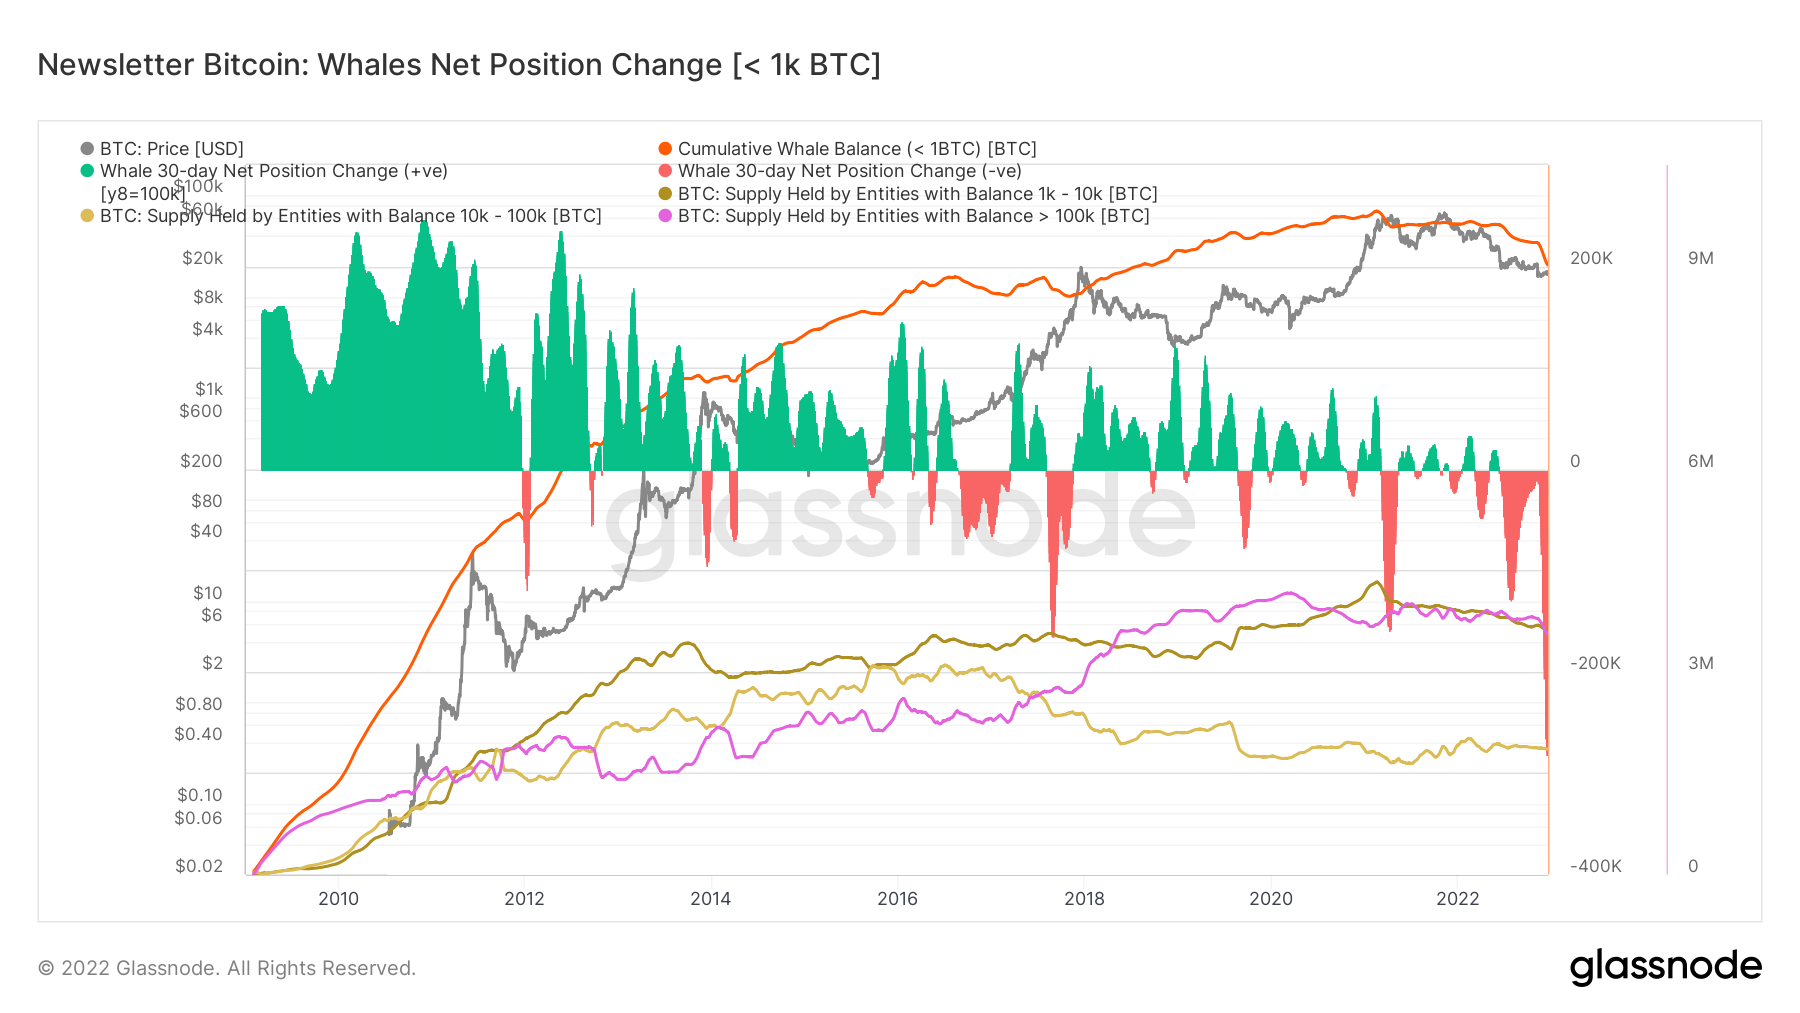
Task: Click the yellow 10k - 100k supply legend dot
Action: click(87, 216)
